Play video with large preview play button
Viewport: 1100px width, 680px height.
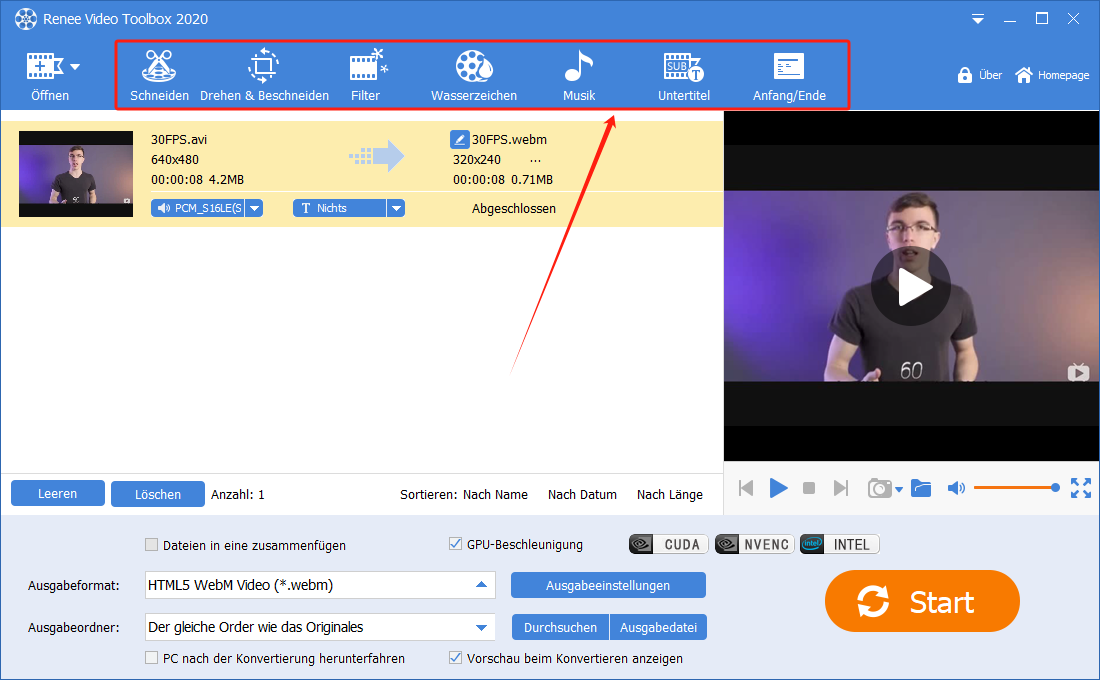tap(911, 286)
